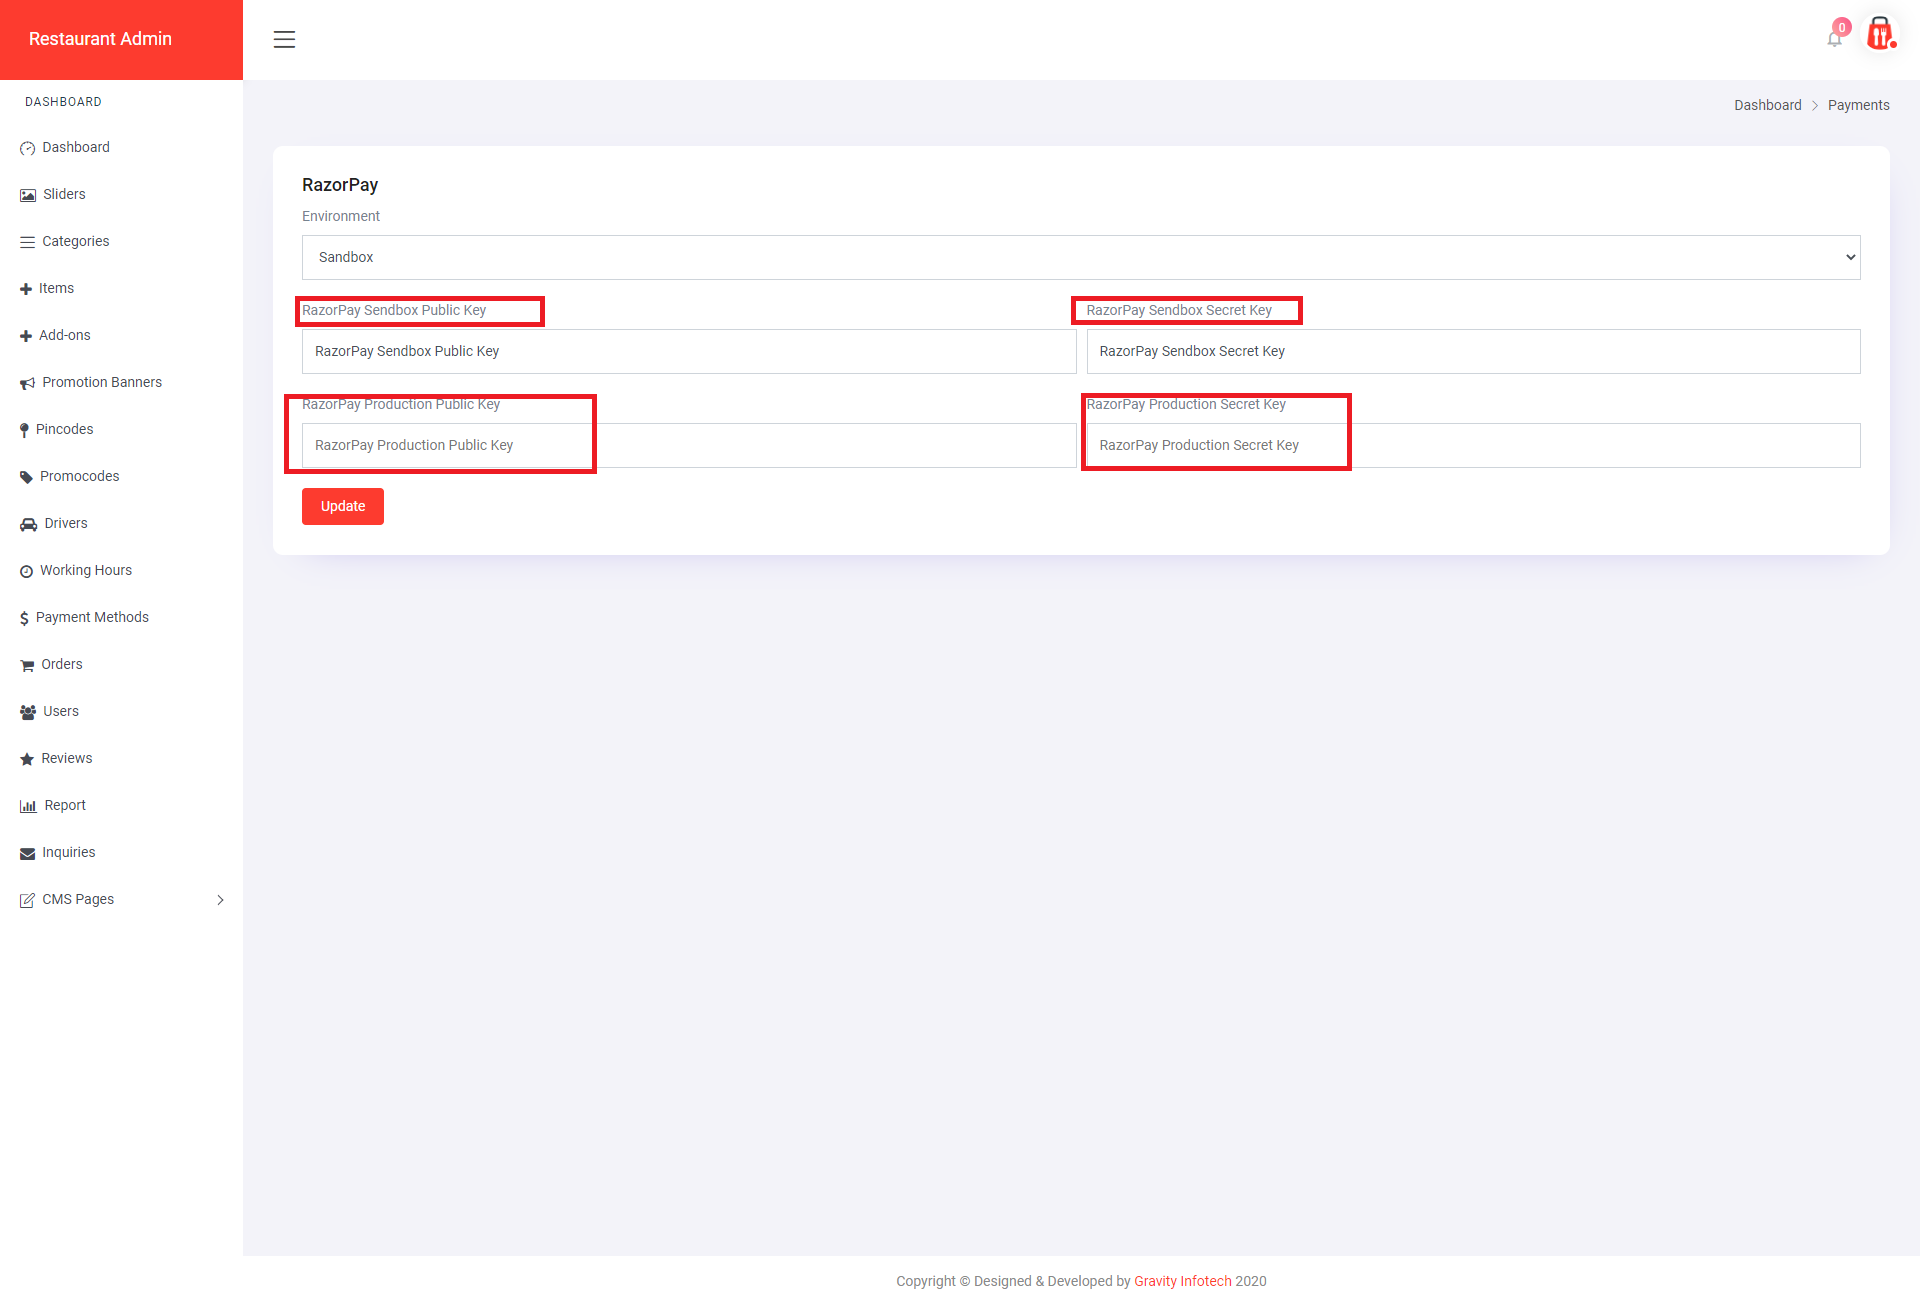Click the Dashboard breadcrumb link
Screen dimensions: 1920x1307
(1767, 105)
